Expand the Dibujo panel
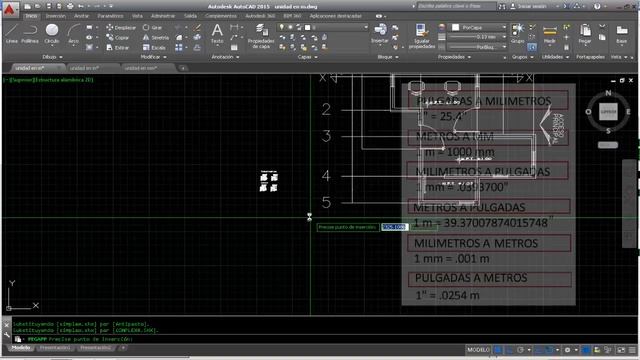The width and height of the screenshot is (640, 360). pos(53,57)
